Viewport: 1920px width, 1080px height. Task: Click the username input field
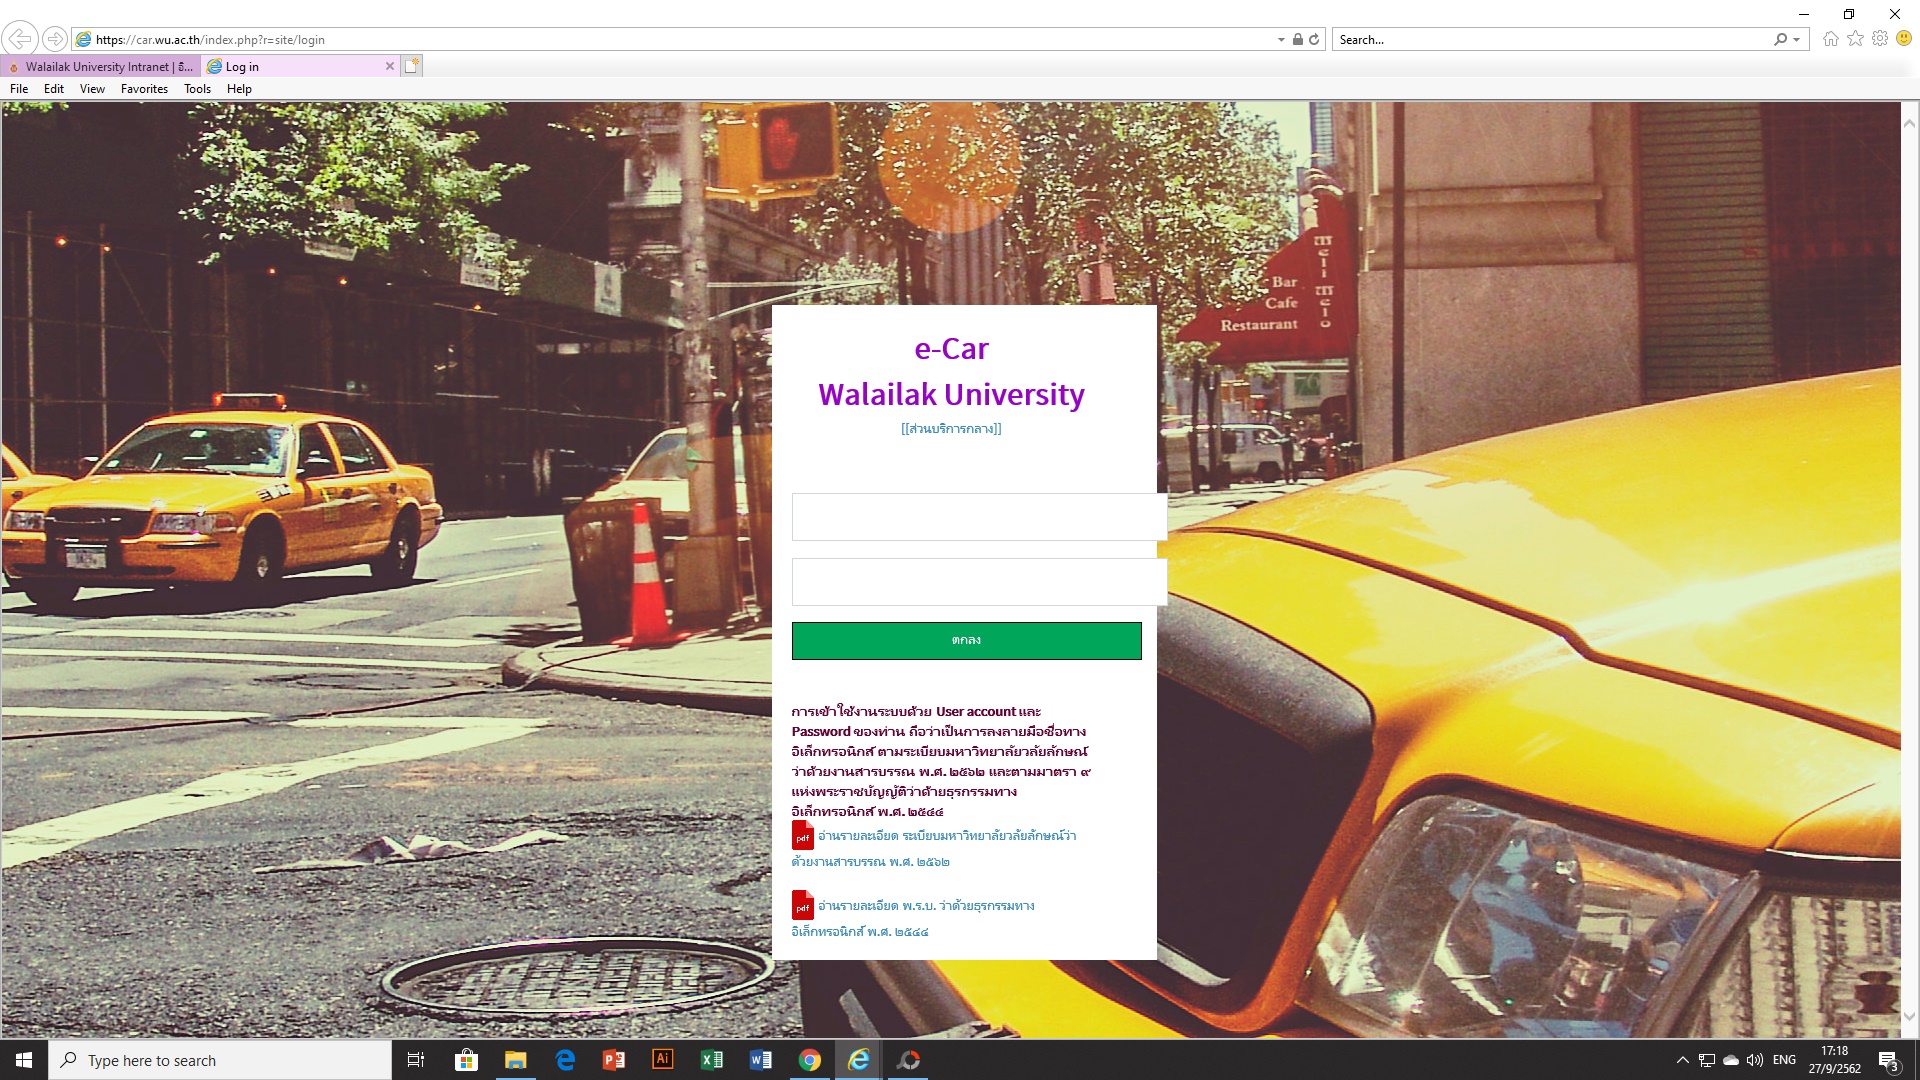coord(978,517)
